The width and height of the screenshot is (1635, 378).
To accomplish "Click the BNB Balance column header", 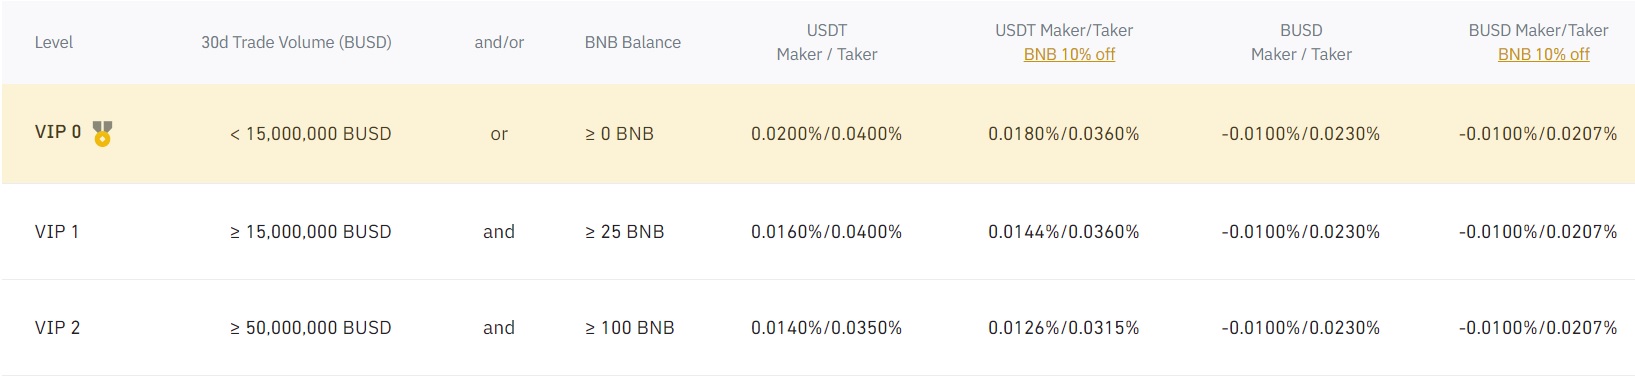I will 633,42.
